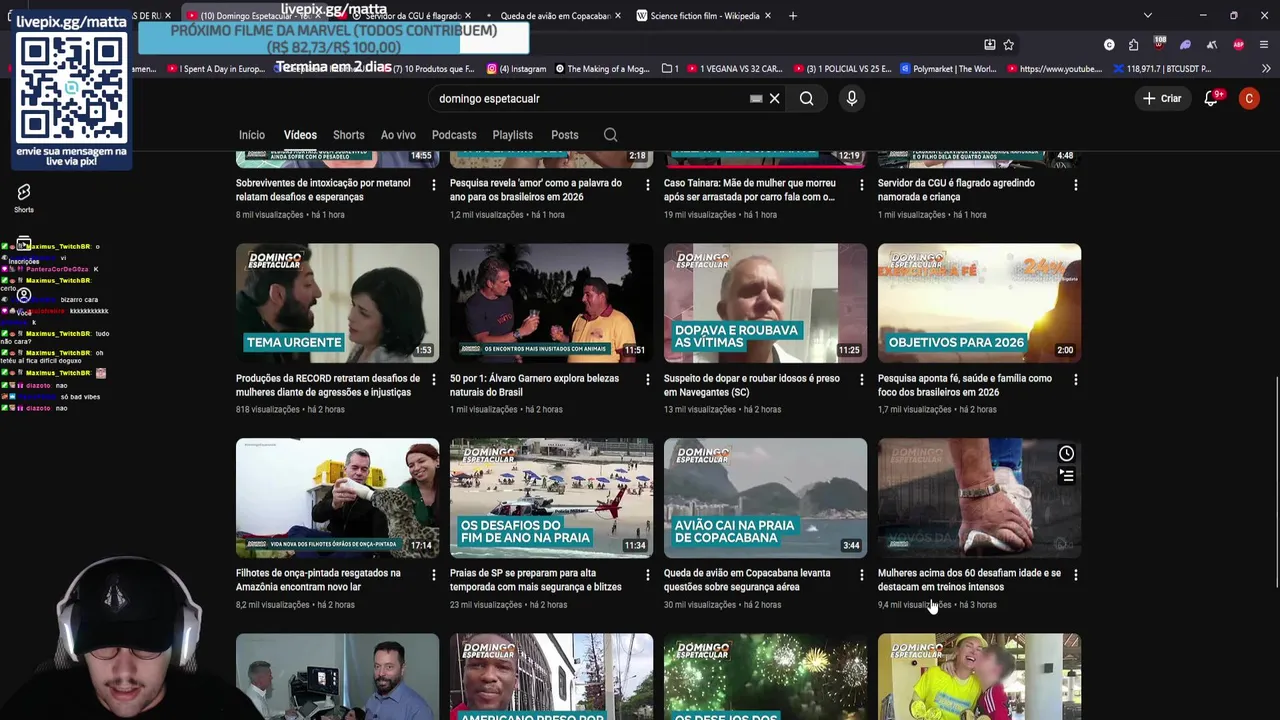Open the Ao vivo tab

point(398,135)
